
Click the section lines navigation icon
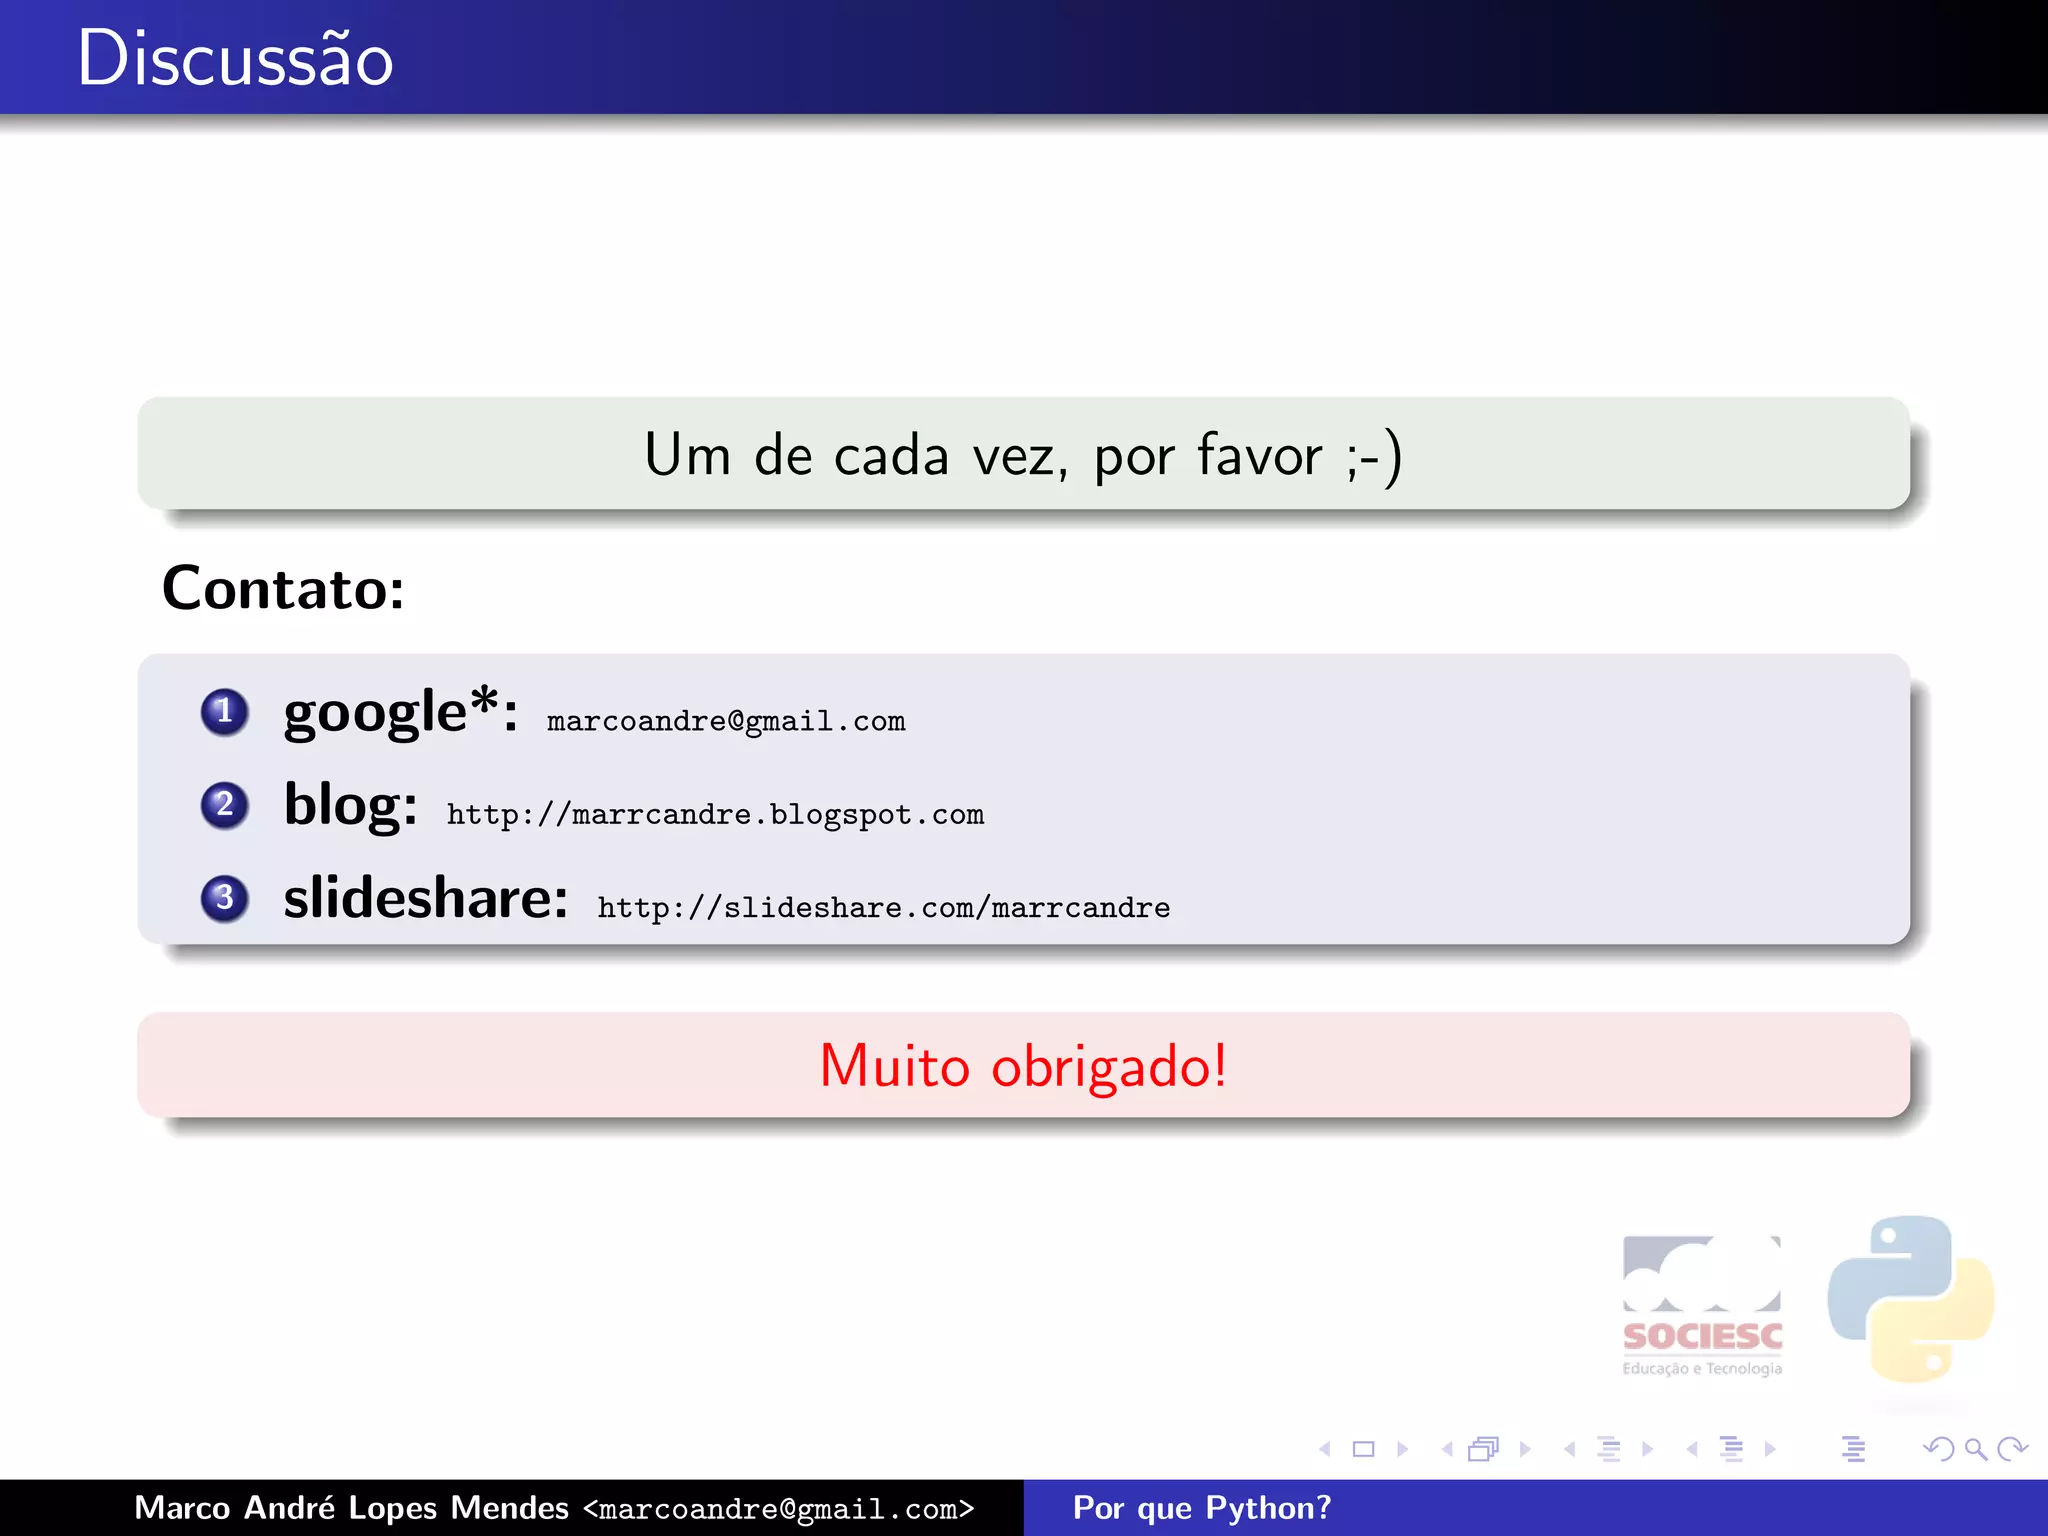(x=1732, y=1449)
